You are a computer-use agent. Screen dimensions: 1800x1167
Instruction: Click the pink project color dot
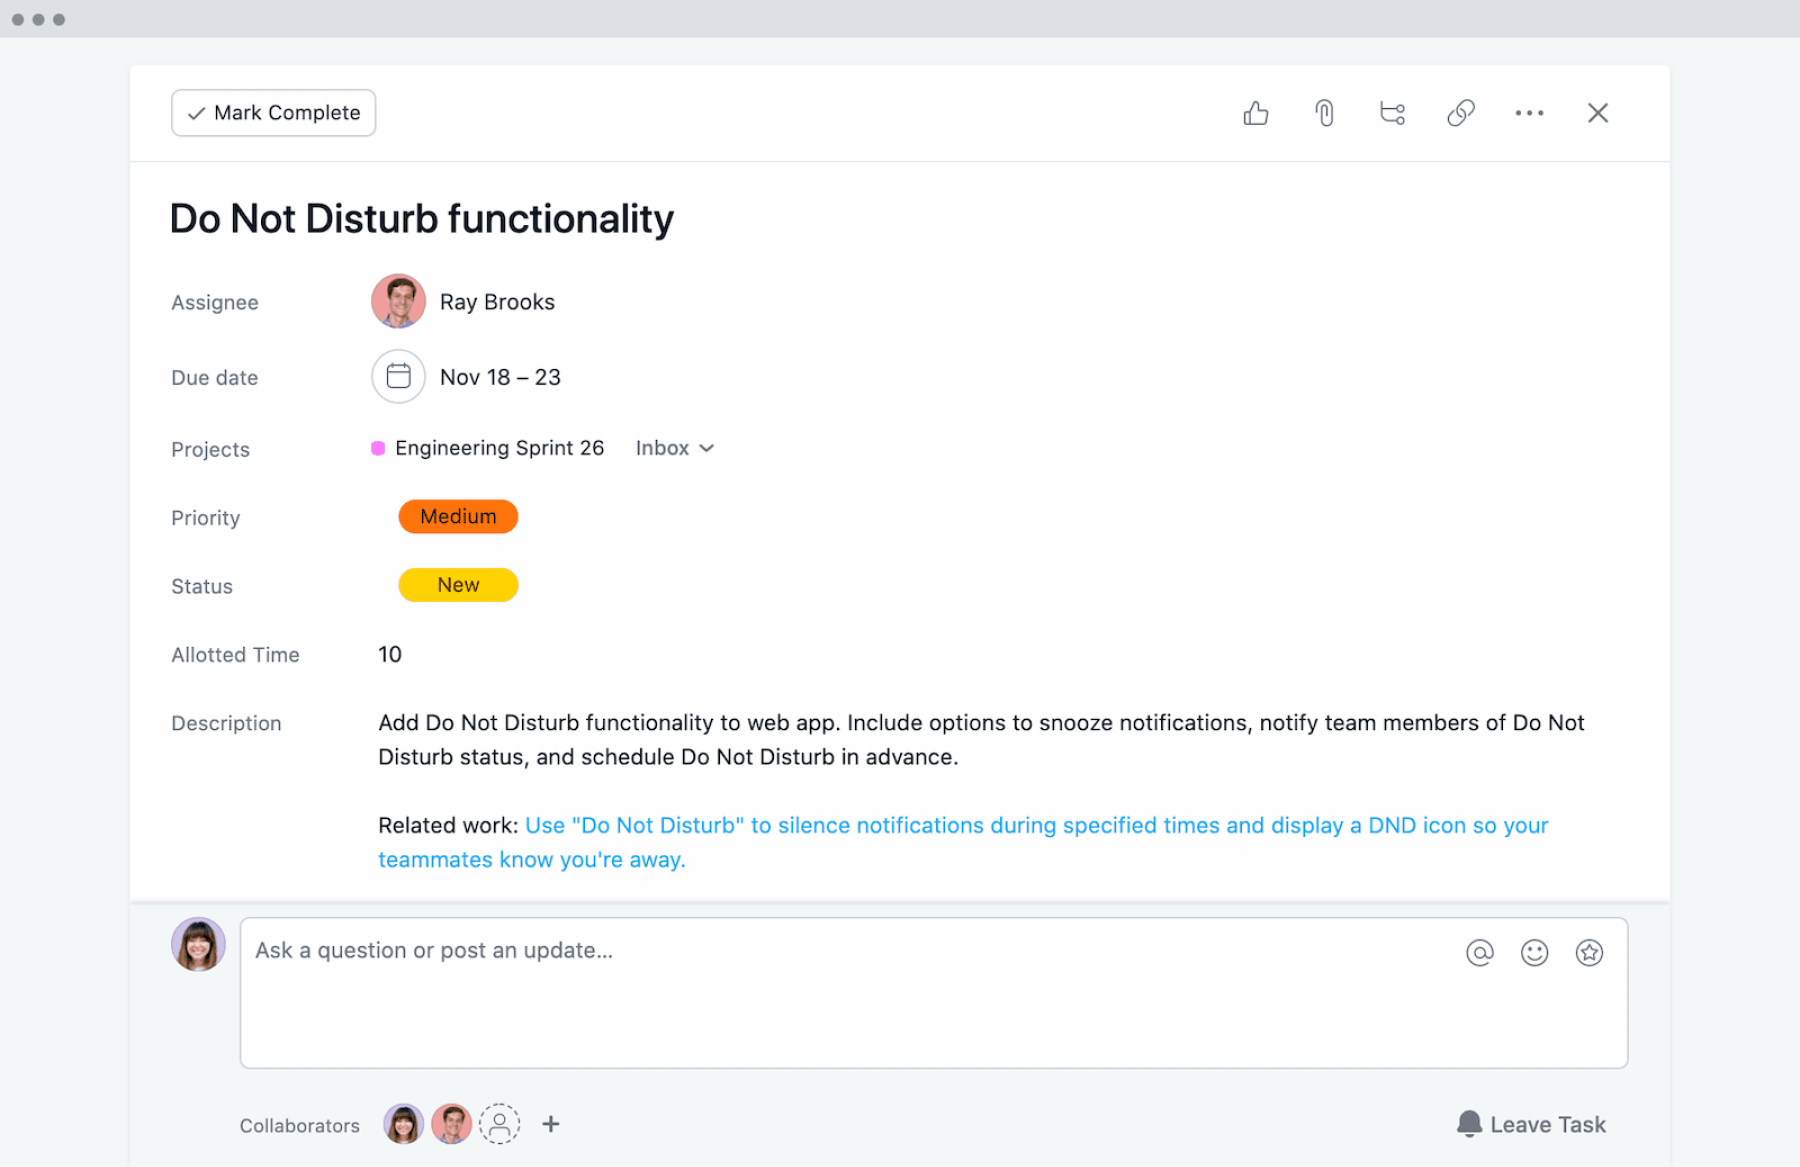pyautogui.click(x=378, y=448)
